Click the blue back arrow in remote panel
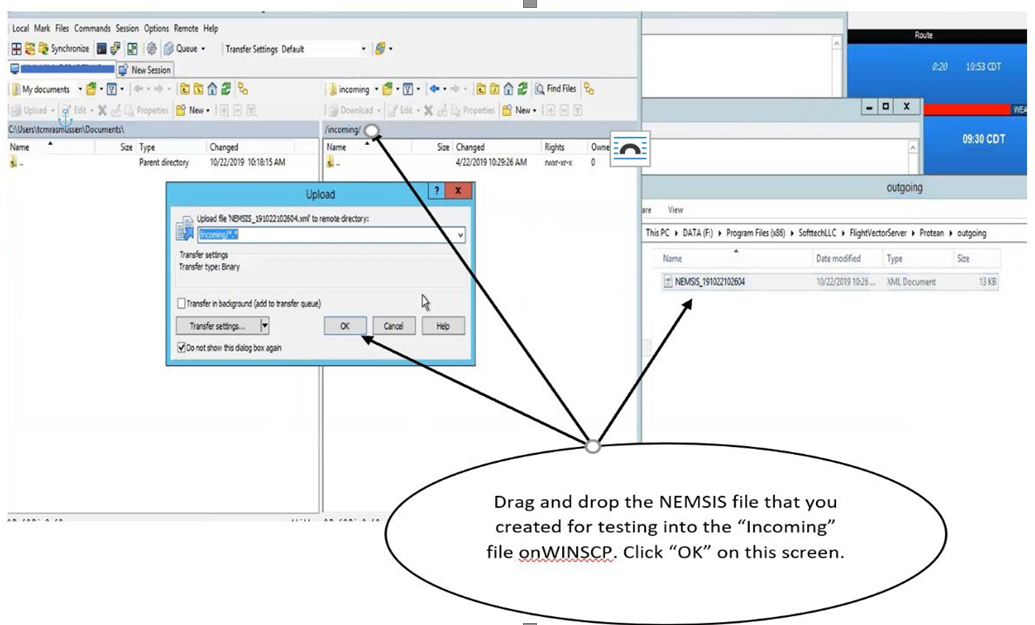The image size is (1035, 625). click(x=434, y=88)
